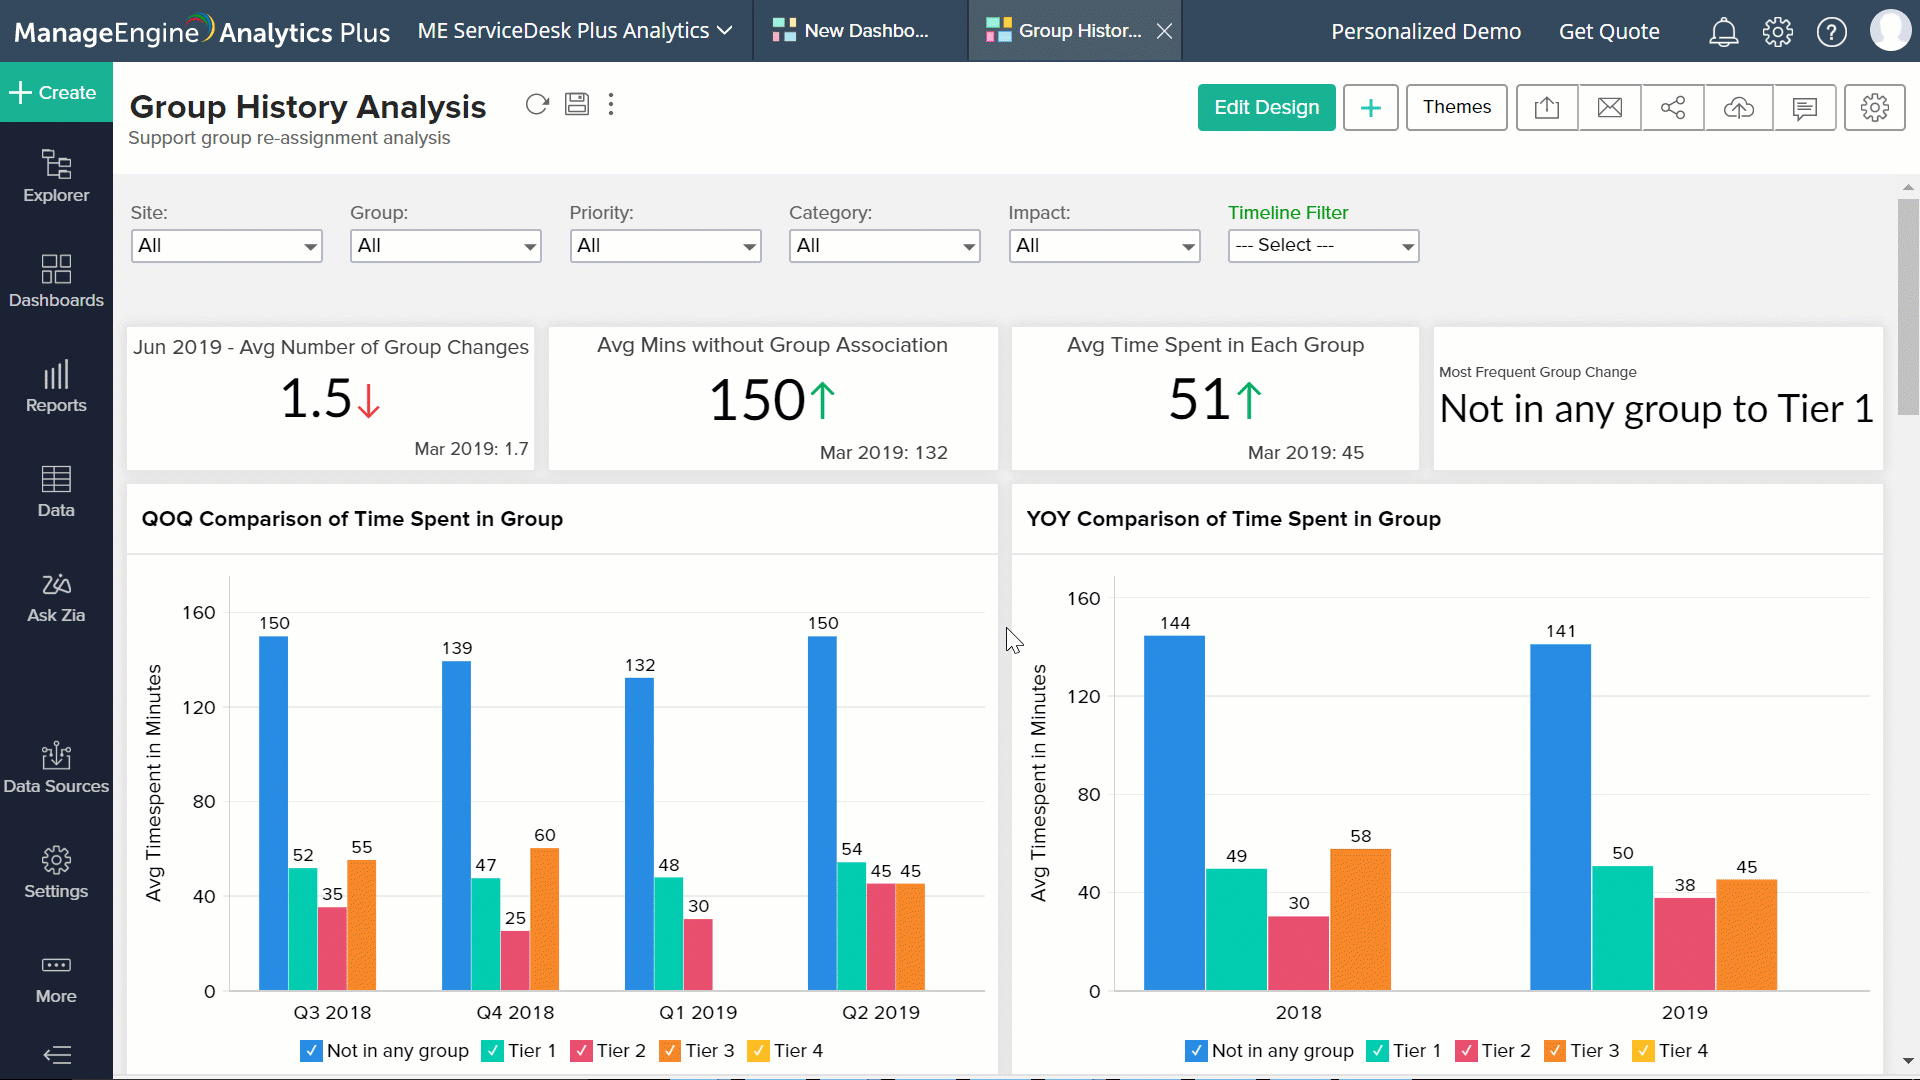This screenshot has height=1080, width=1920.
Task: Email this dashboard via envelope icon
Action: [x=1610, y=107]
